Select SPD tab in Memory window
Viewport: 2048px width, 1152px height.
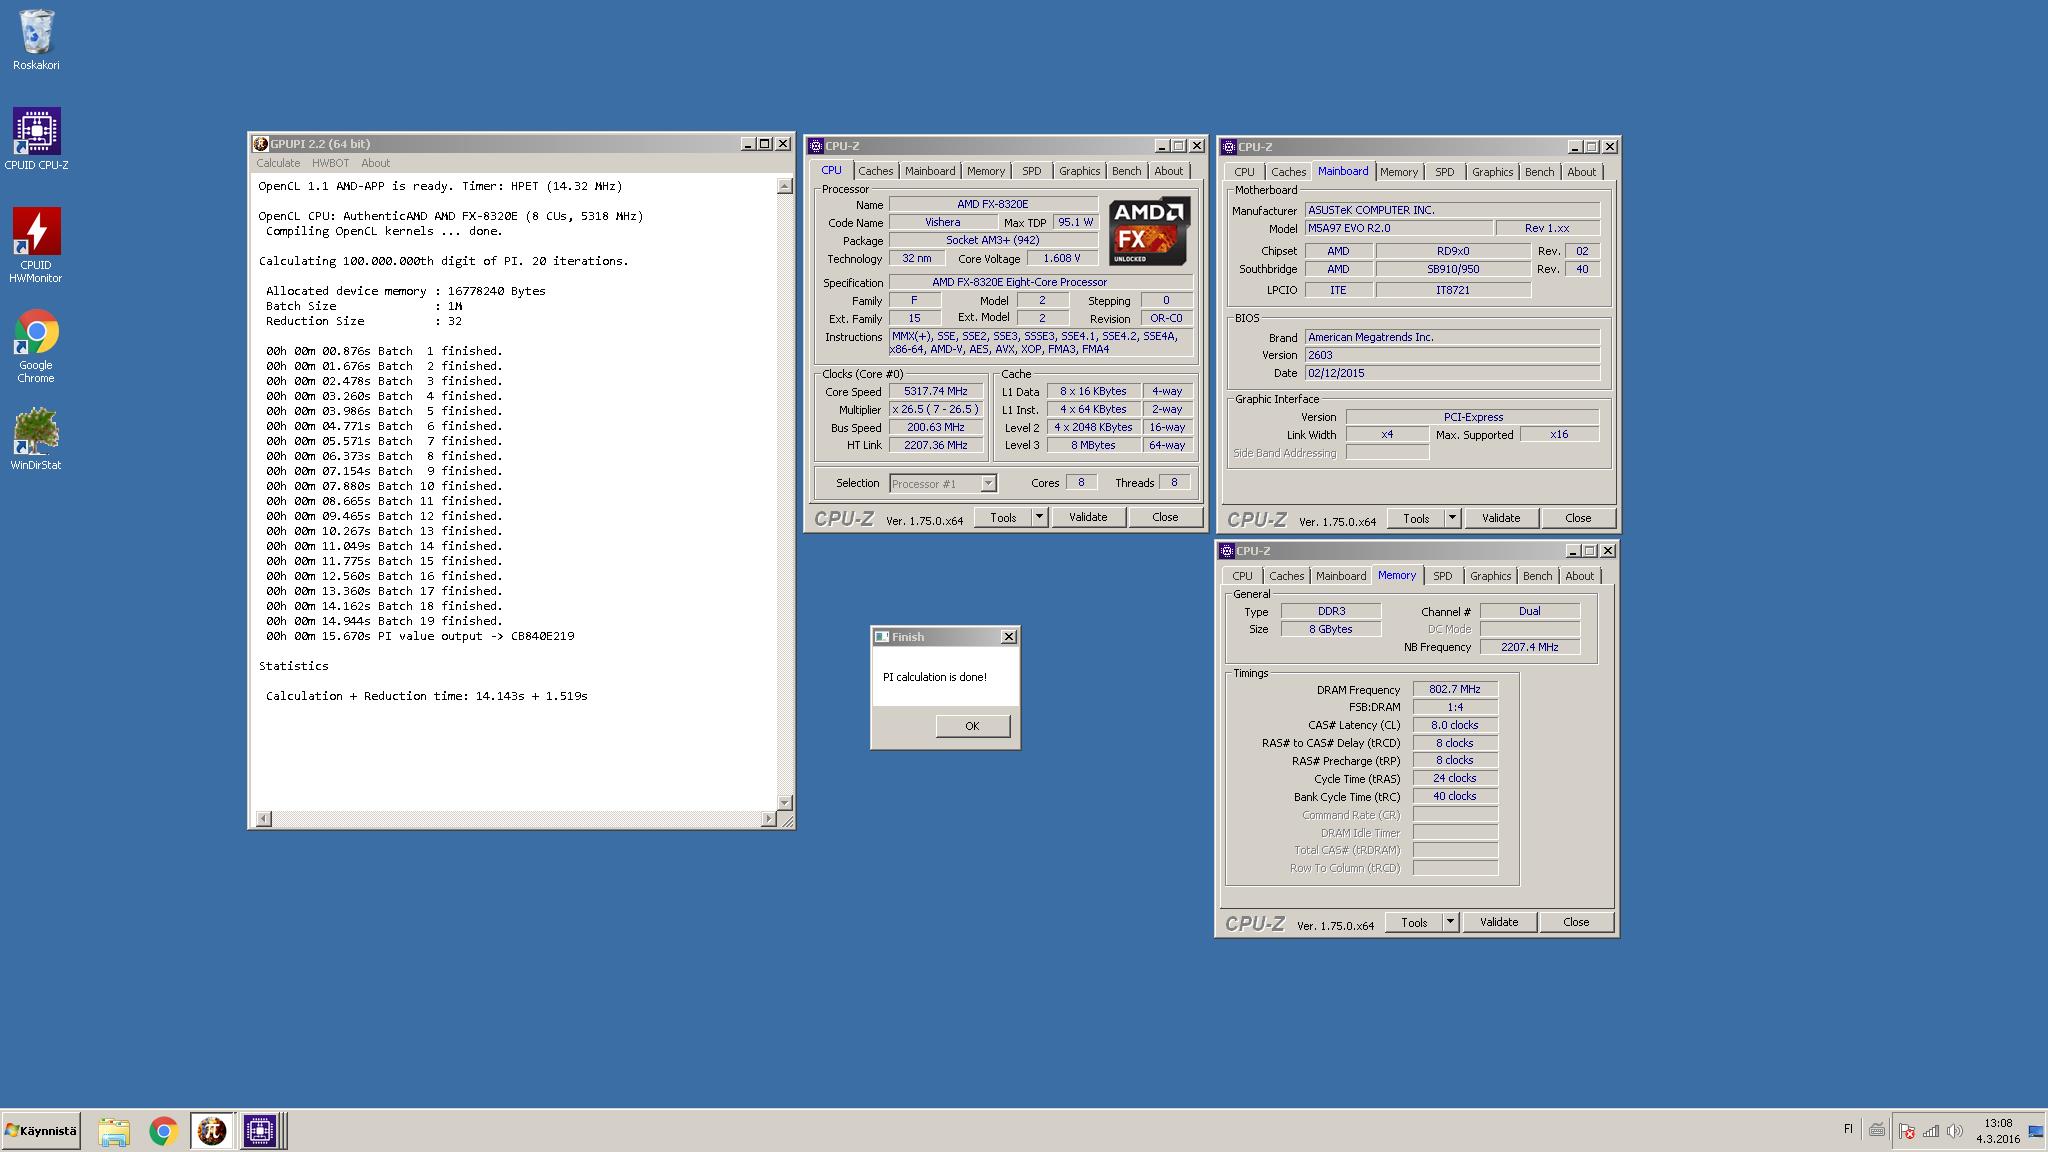tap(1442, 576)
